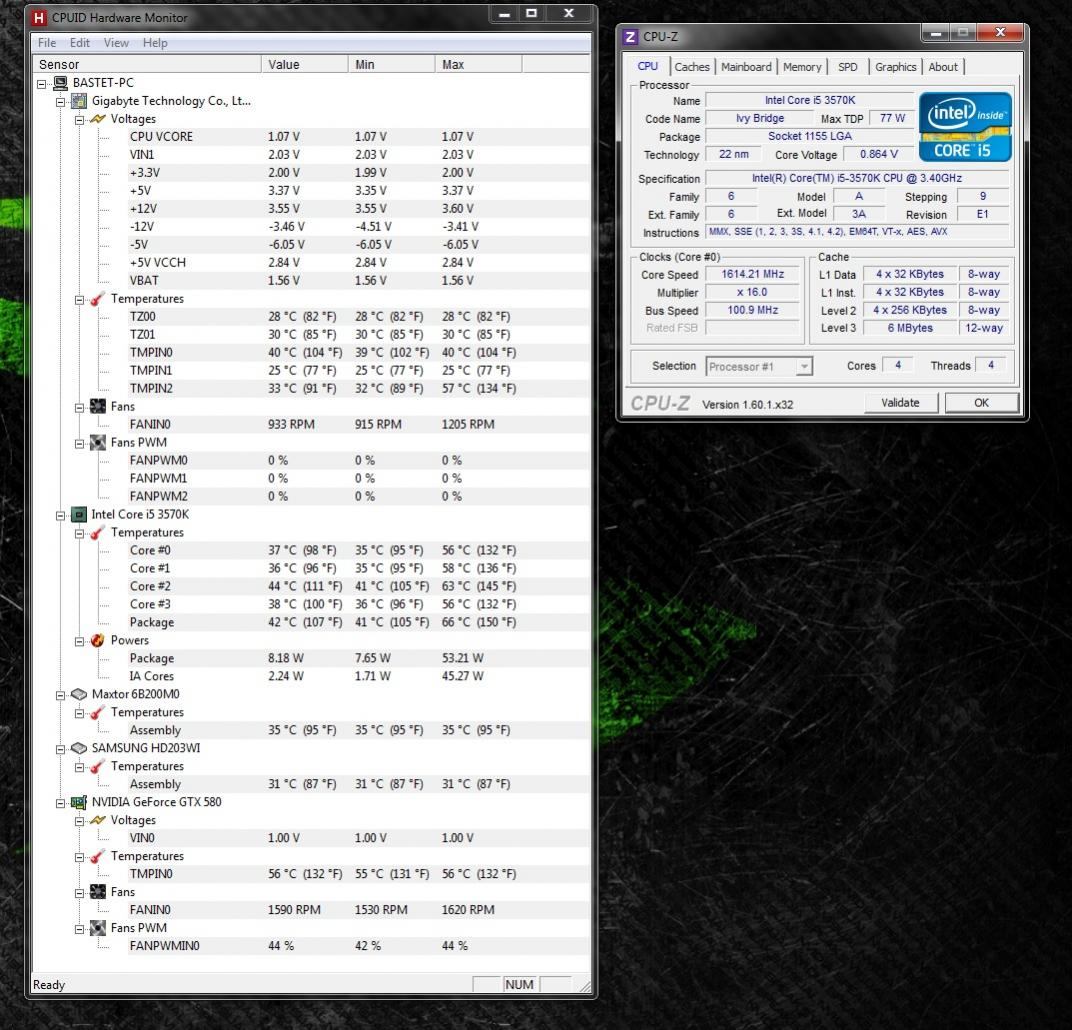The image size is (1072, 1030).
Task: Switch to the Memory tab in CPU-Z
Action: [x=802, y=67]
